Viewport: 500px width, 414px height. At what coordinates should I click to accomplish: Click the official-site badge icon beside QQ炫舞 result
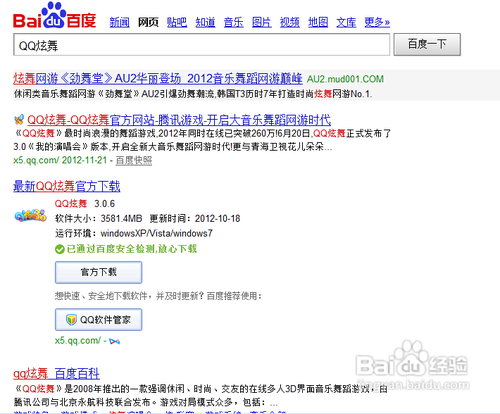pos(19,119)
